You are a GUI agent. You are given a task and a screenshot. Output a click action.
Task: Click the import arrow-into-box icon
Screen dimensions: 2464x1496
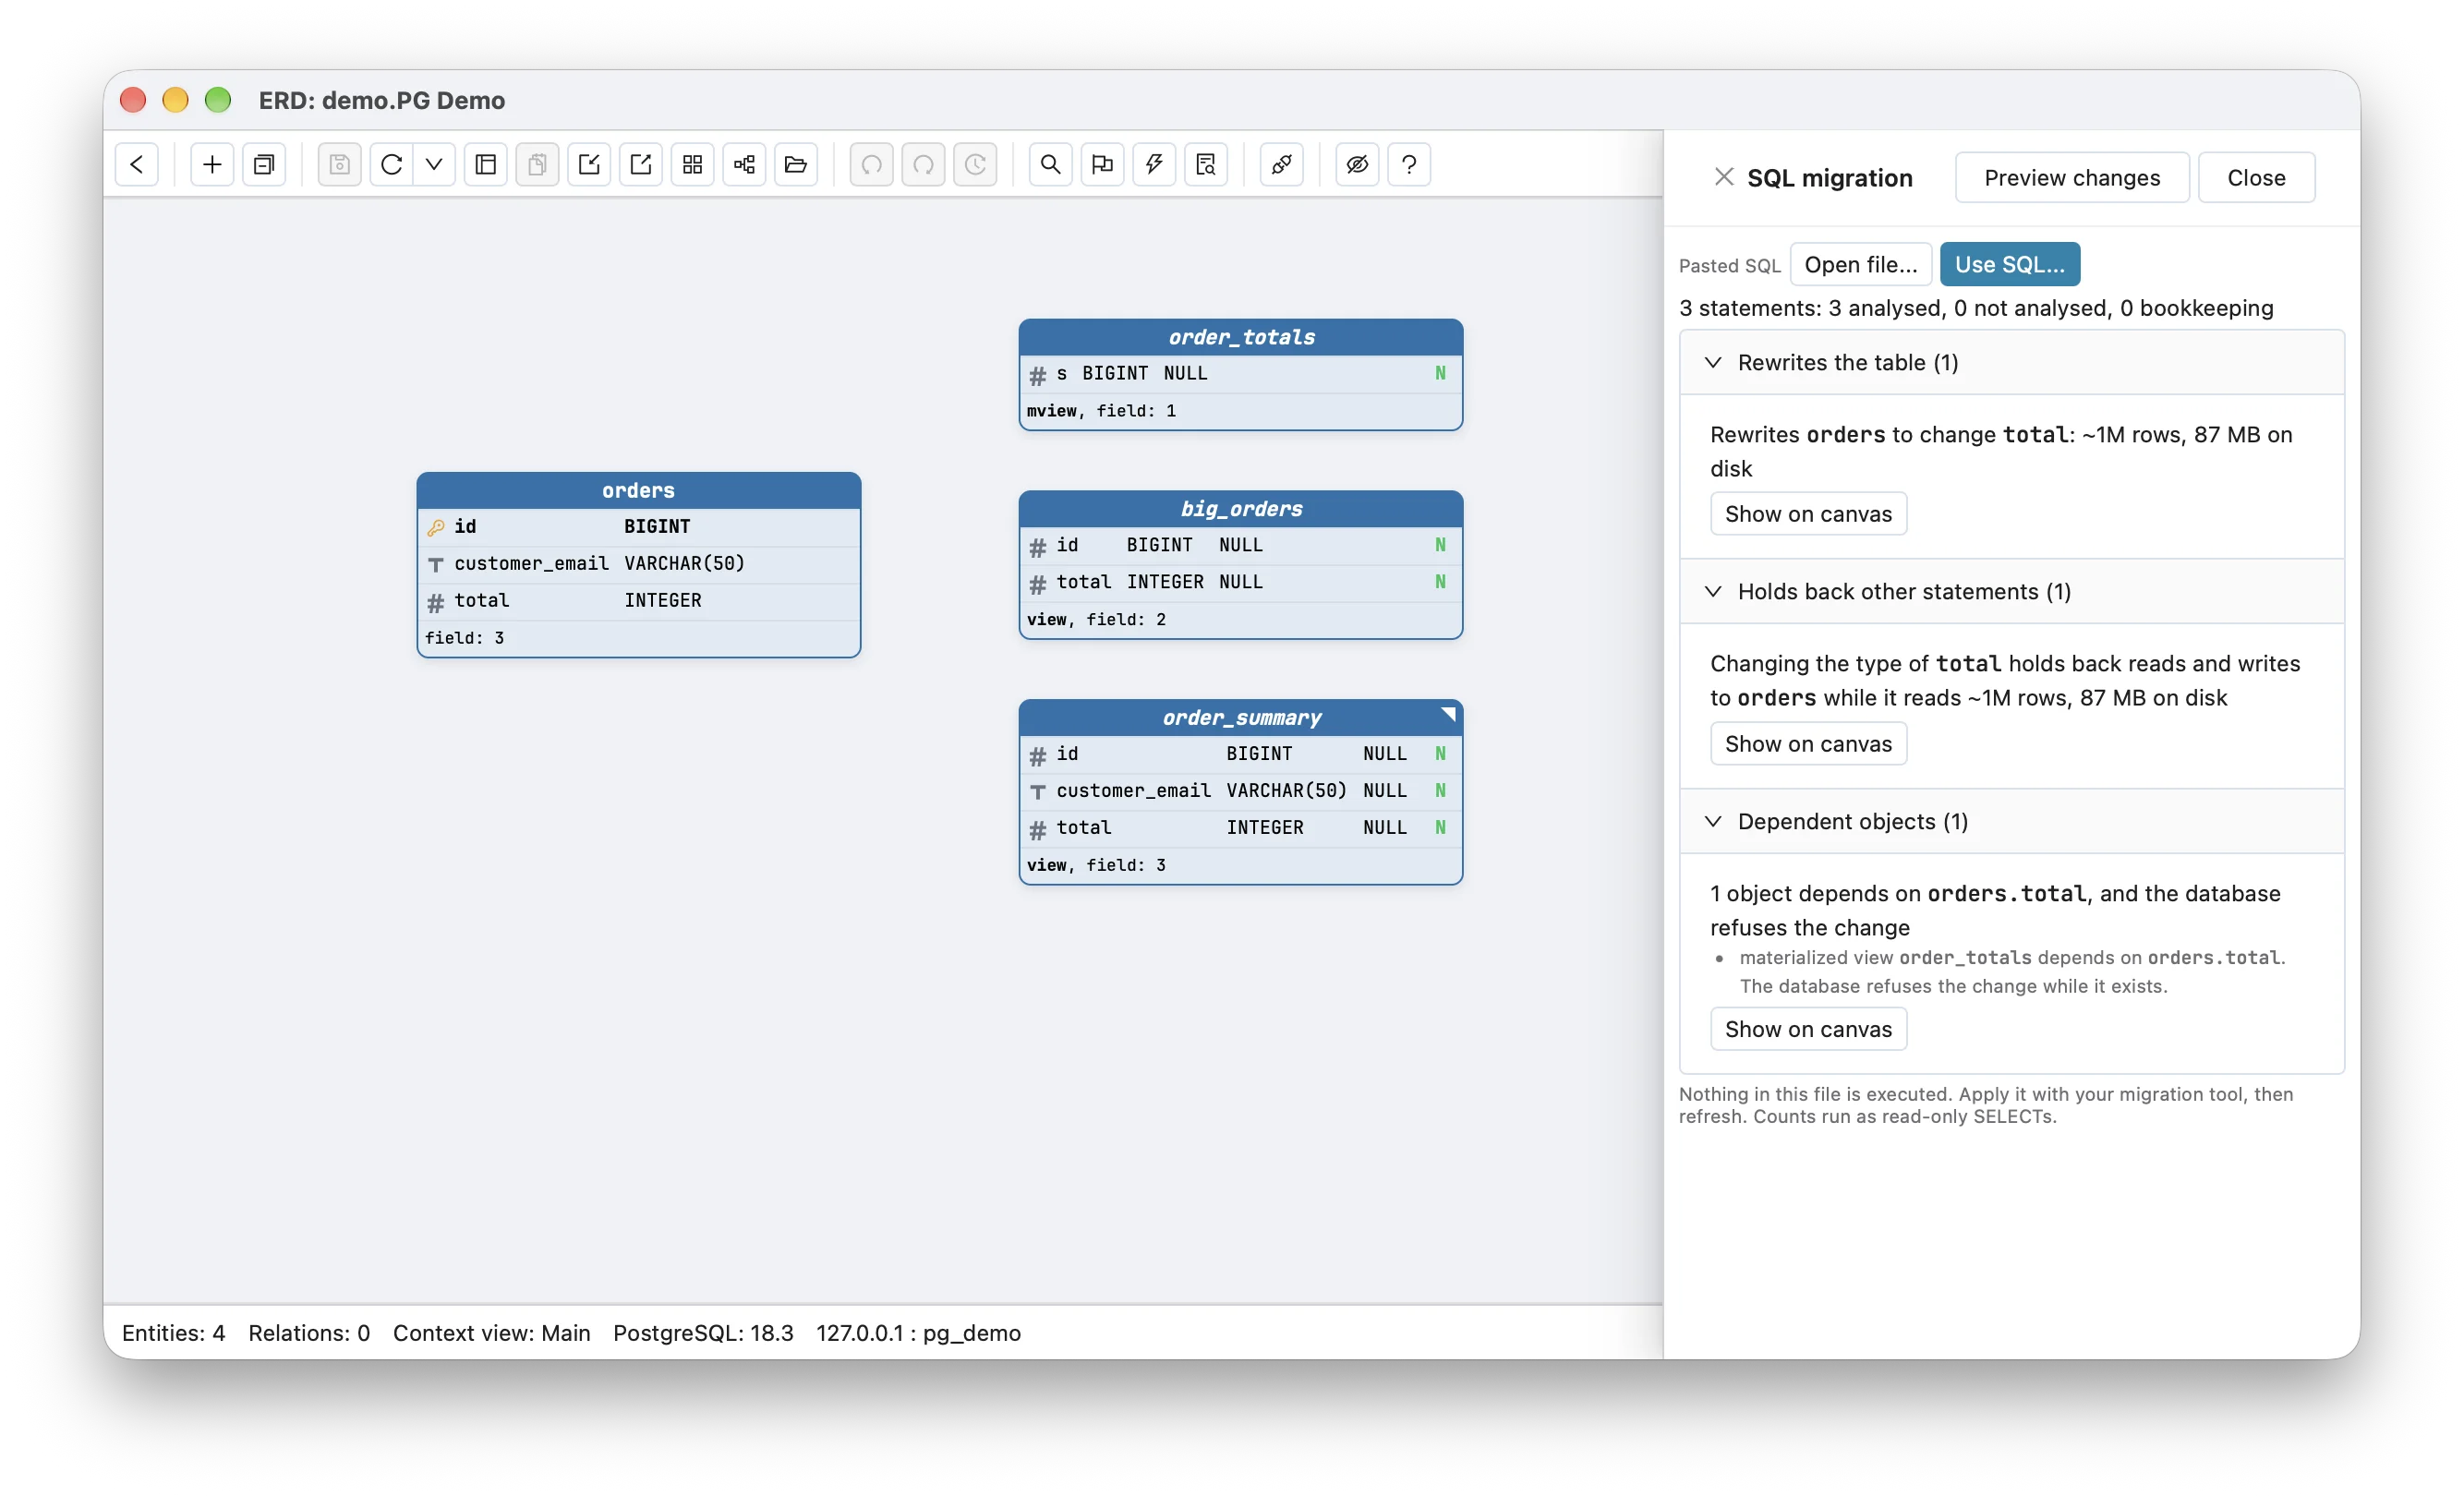[x=589, y=164]
